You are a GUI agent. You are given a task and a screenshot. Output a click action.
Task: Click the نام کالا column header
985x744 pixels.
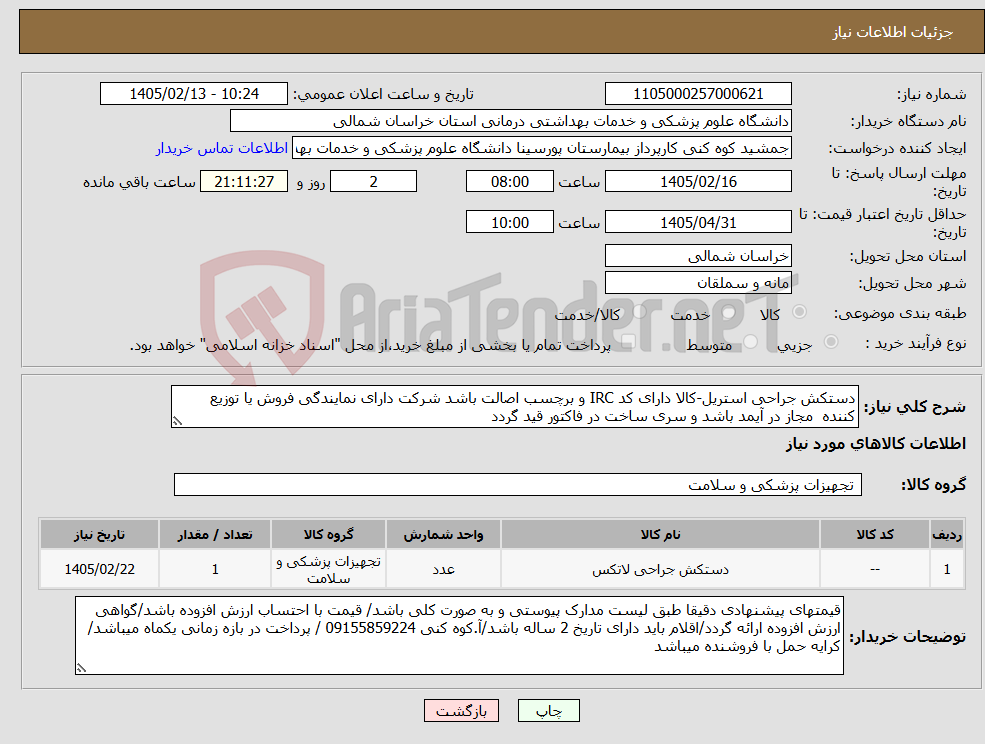[660, 534]
